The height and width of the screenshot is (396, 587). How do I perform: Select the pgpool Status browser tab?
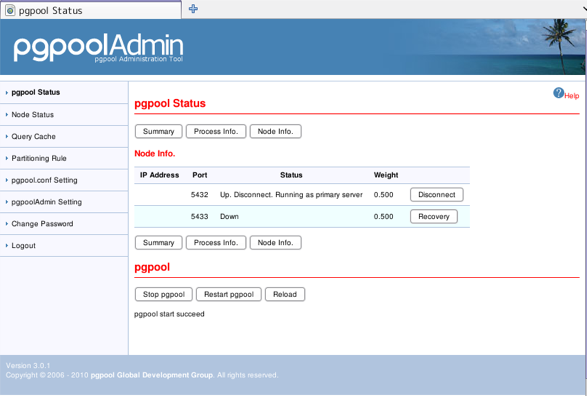91,10
